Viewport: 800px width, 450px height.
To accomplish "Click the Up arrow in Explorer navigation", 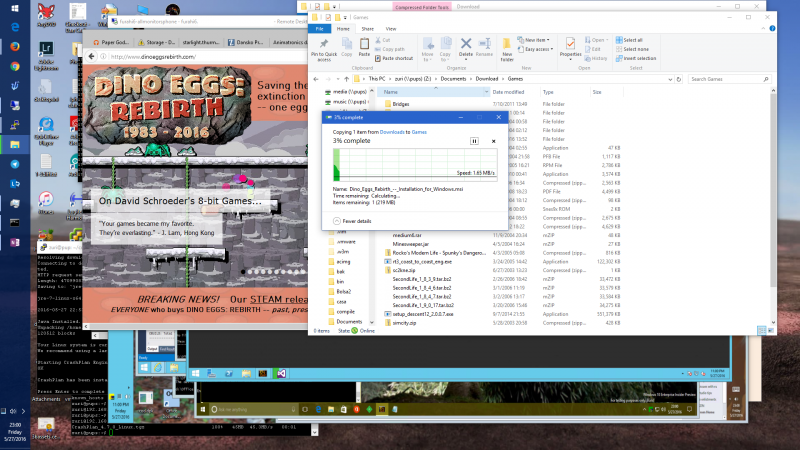I will 346,77.
